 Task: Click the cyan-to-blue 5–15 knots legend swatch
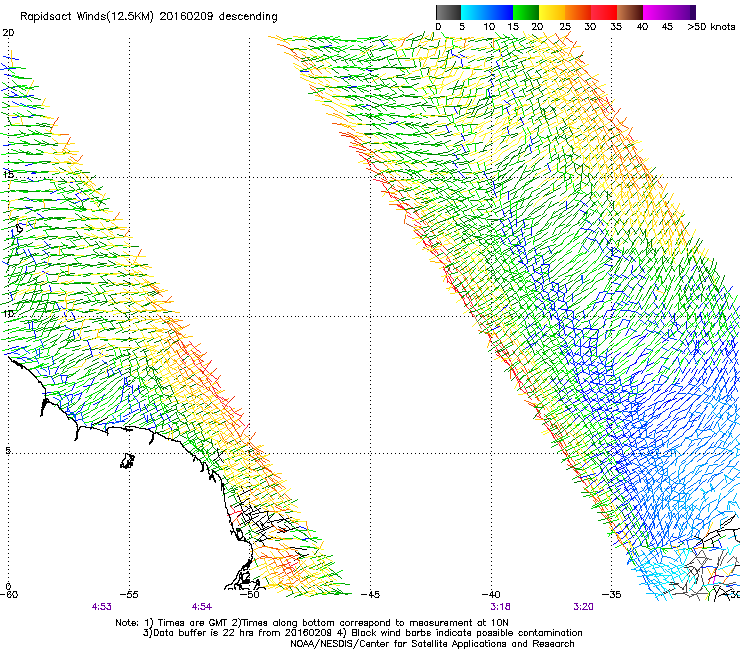click(x=487, y=12)
